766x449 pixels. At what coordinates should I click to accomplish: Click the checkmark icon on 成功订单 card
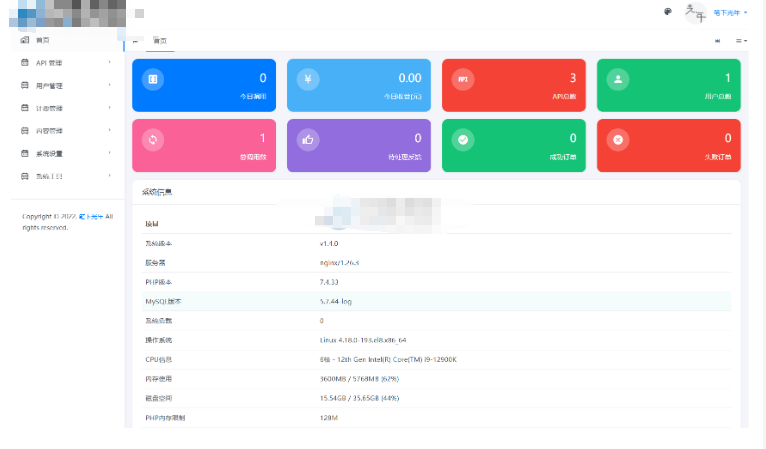(463, 140)
